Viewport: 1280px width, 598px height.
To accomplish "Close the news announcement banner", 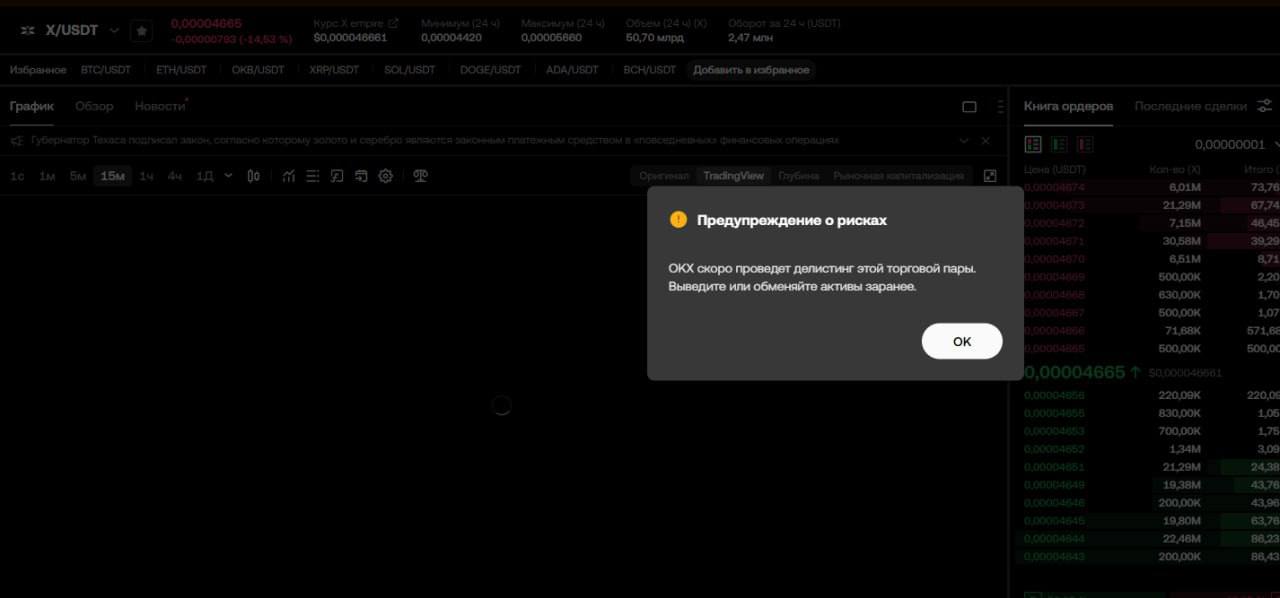I will coord(986,141).
